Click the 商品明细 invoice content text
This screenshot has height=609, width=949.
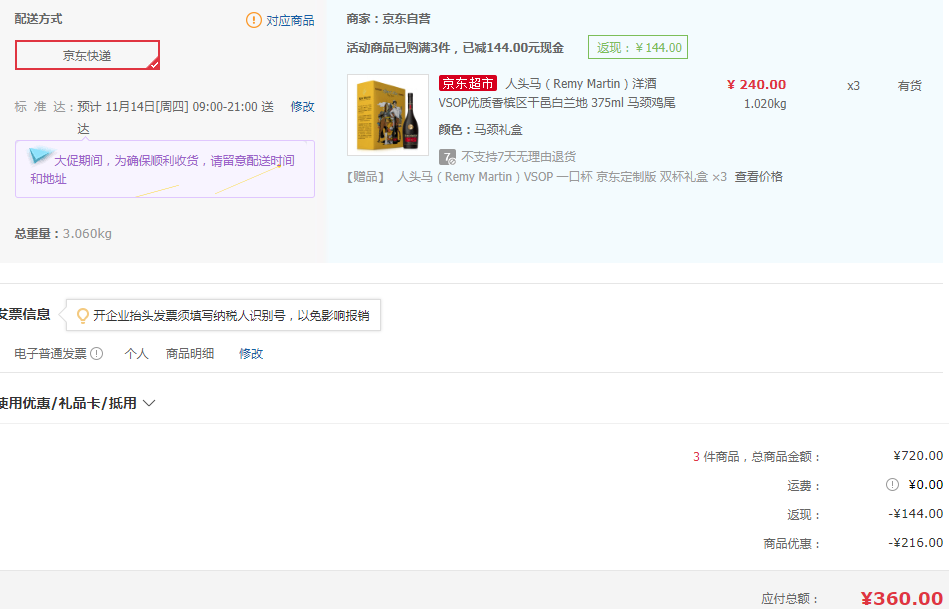pyautogui.click(x=190, y=354)
